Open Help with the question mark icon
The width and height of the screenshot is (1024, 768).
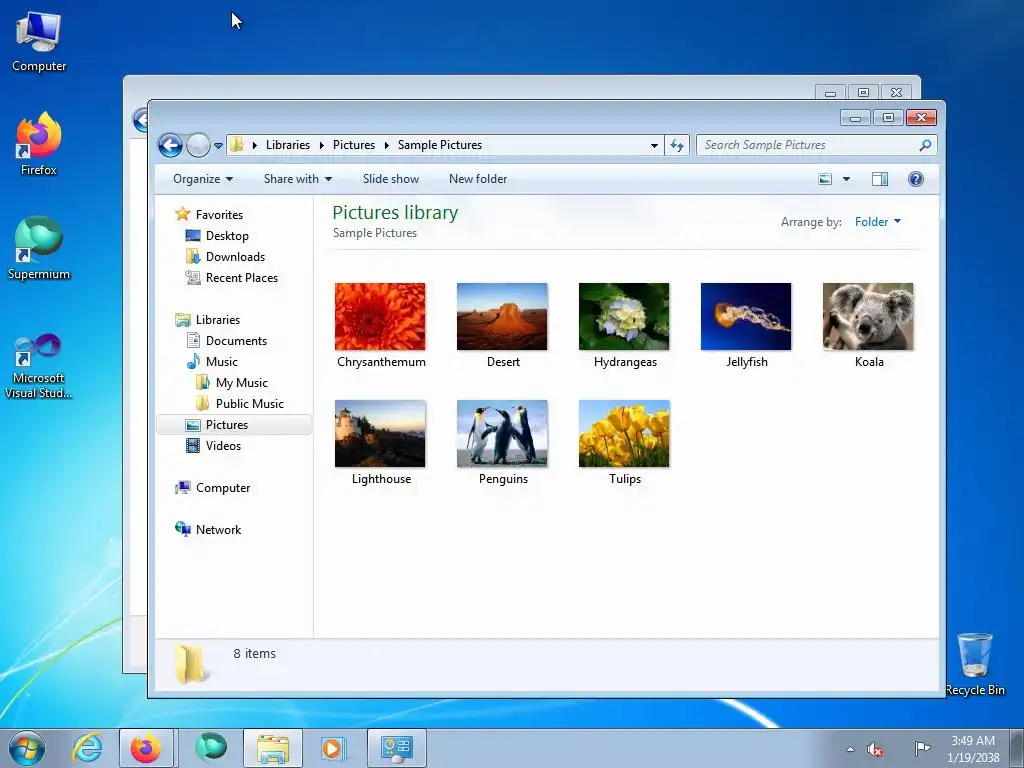[916, 179]
